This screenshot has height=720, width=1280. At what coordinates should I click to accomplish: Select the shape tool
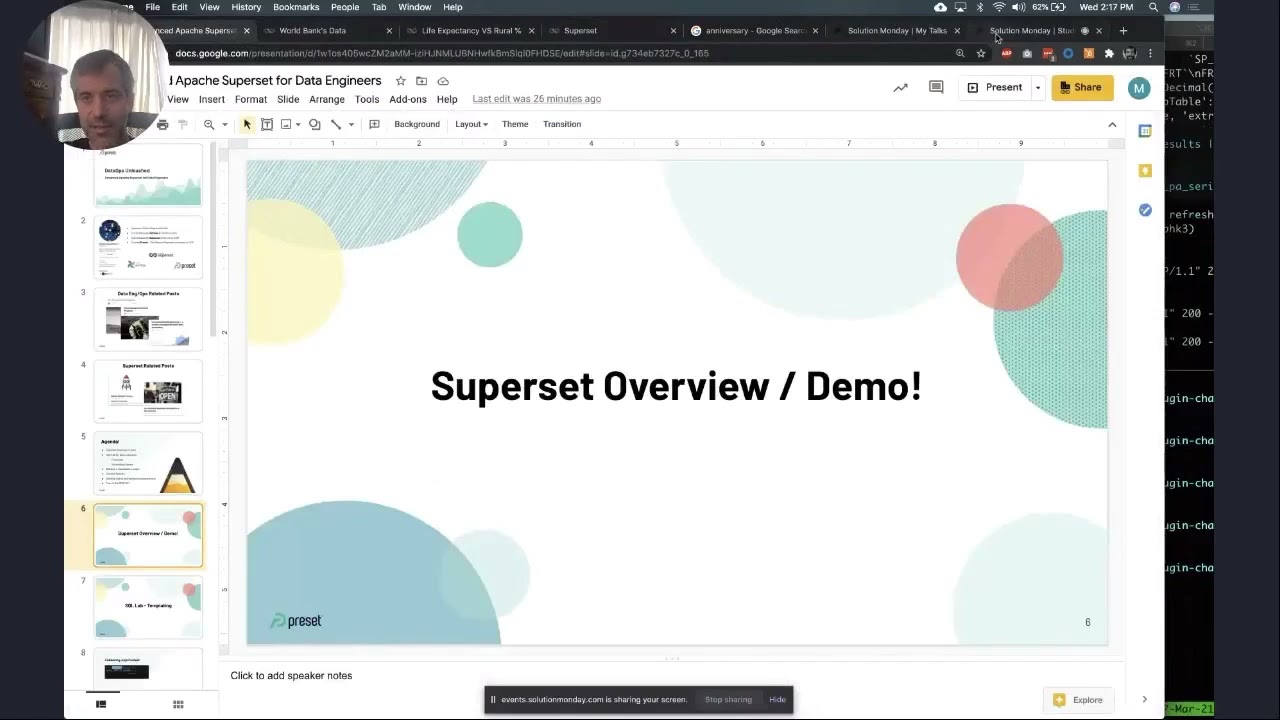point(315,124)
